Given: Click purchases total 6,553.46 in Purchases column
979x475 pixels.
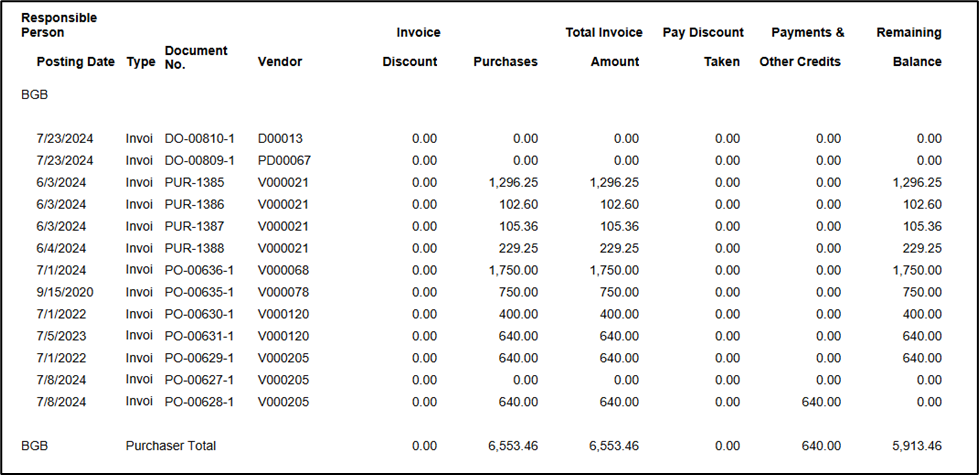Looking at the screenshot, I should [x=513, y=446].
